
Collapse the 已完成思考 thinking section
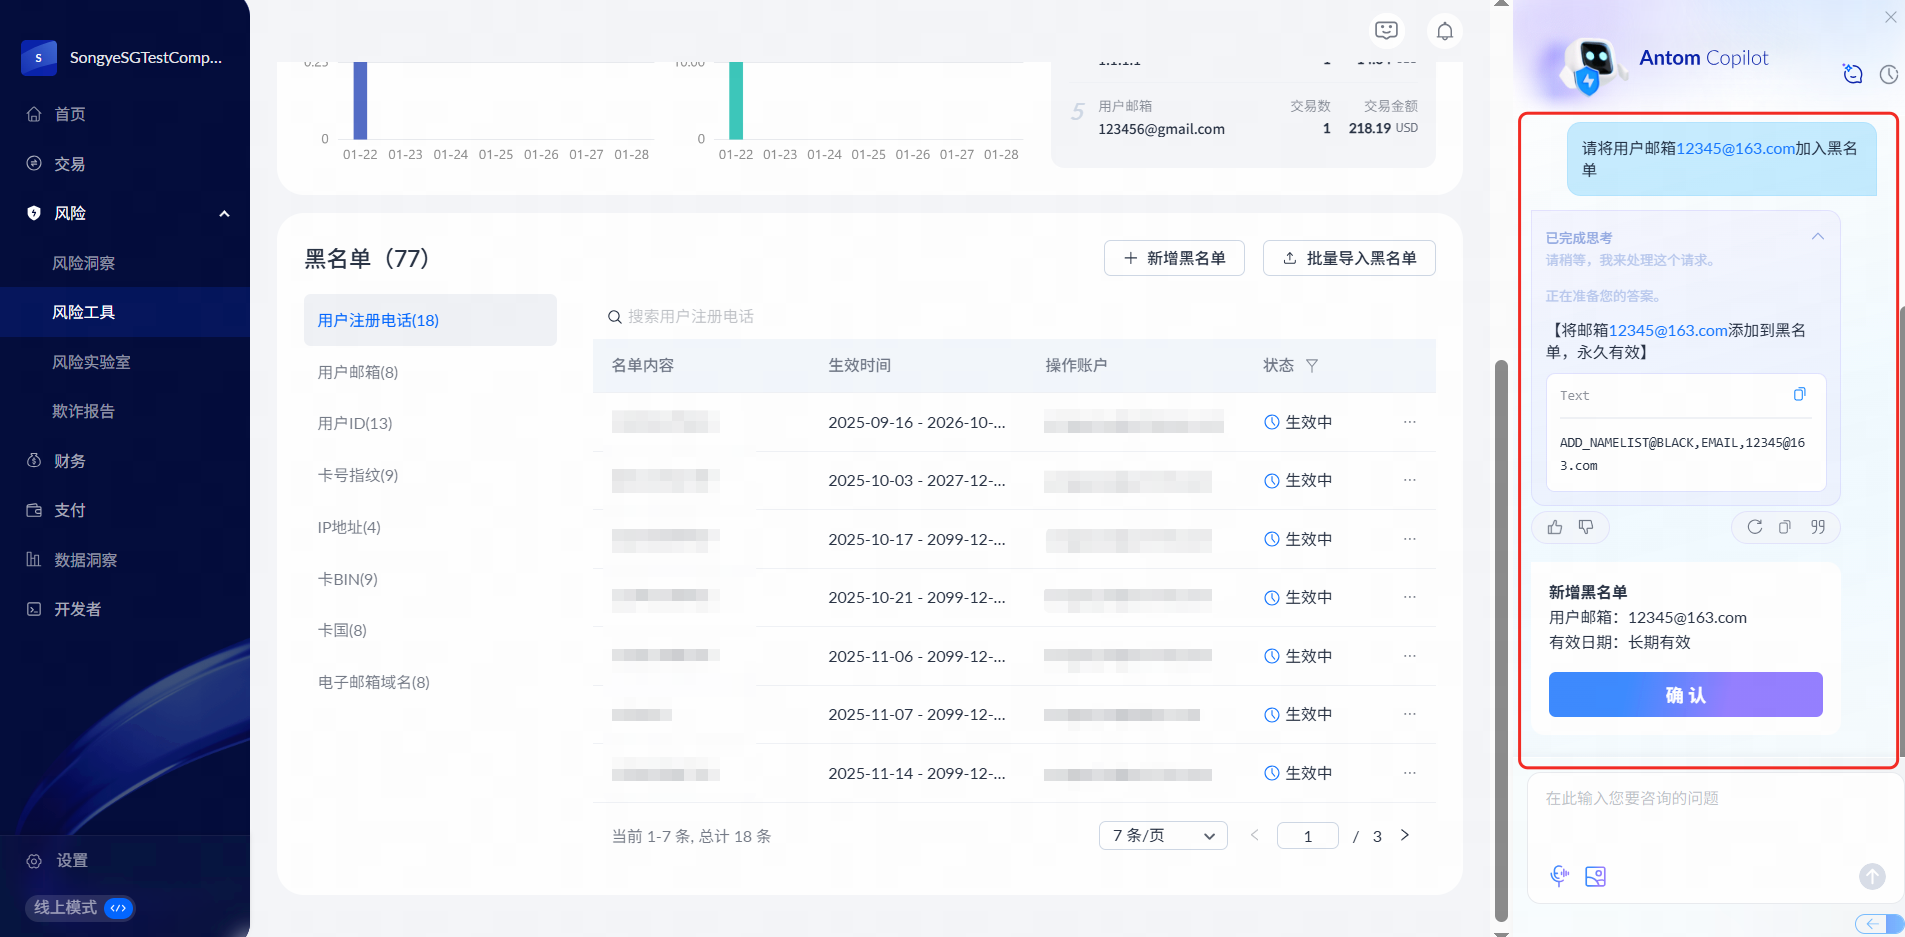coord(1817,237)
